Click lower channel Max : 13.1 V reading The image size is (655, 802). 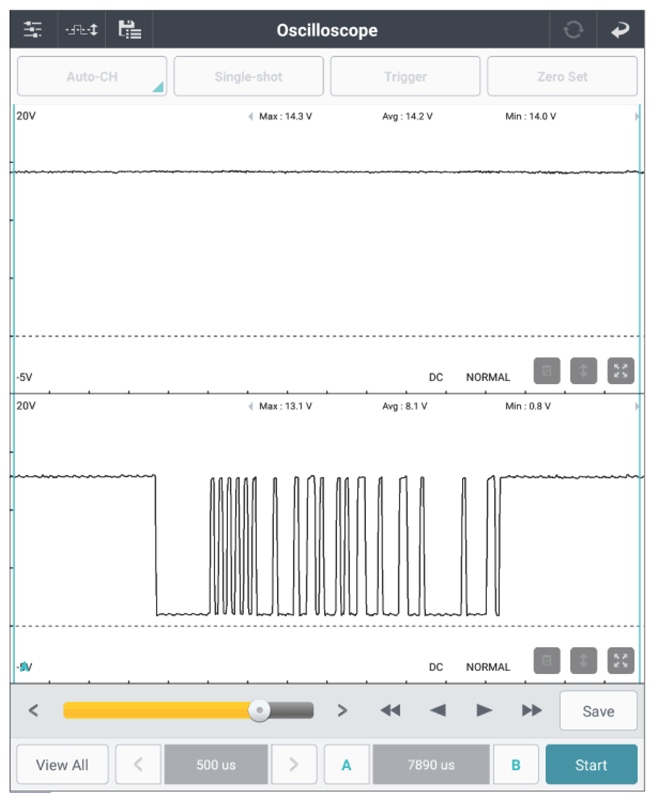285,407
